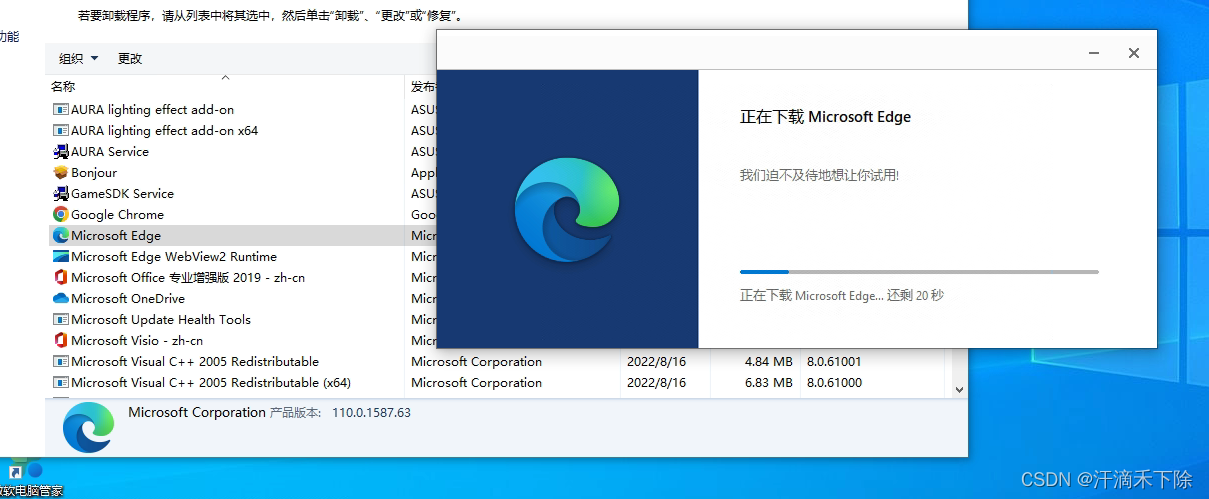Click the Visual C++ 2005 Redistributable icon
Viewport: 1209px width, 499px height.
[x=60, y=362]
